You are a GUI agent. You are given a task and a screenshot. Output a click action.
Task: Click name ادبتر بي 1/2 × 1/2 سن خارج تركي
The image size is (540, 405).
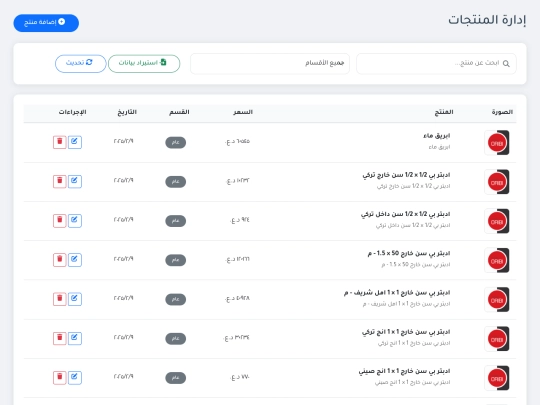point(406,175)
